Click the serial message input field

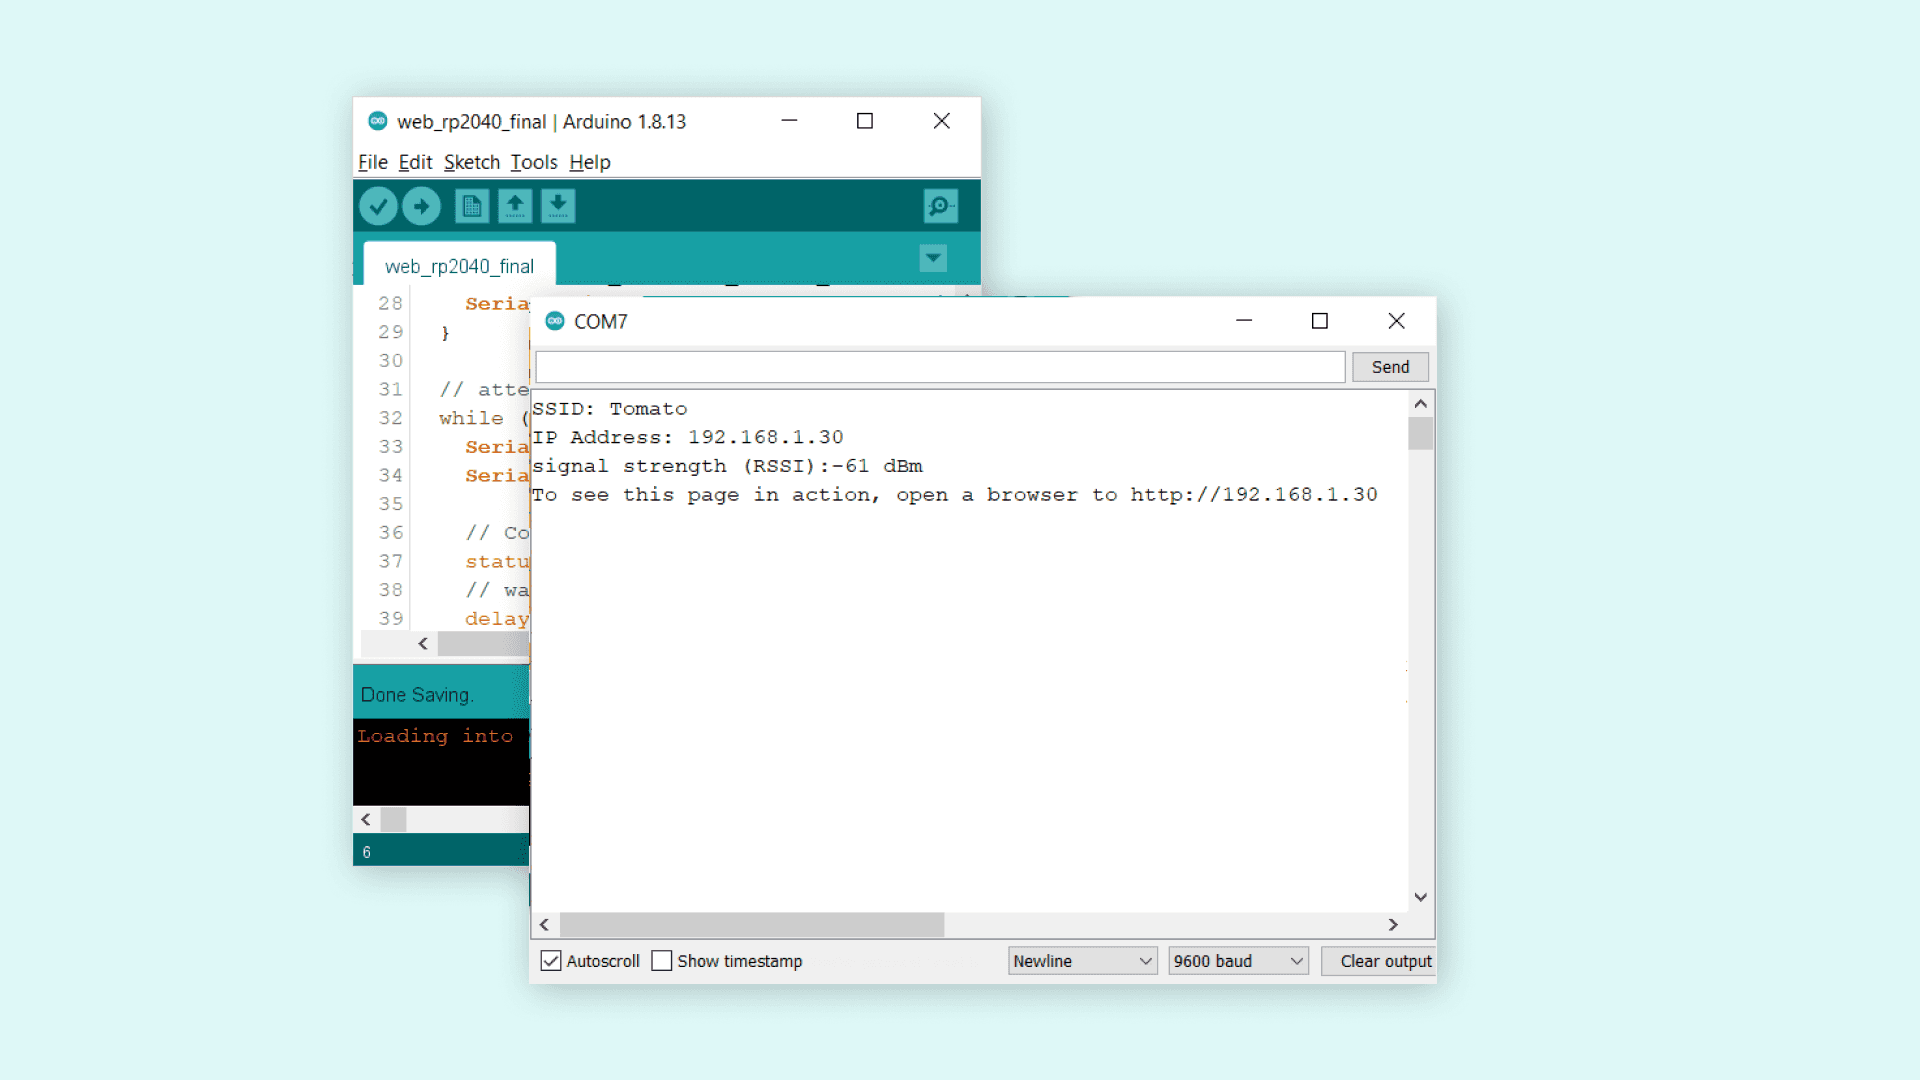coord(940,367)
